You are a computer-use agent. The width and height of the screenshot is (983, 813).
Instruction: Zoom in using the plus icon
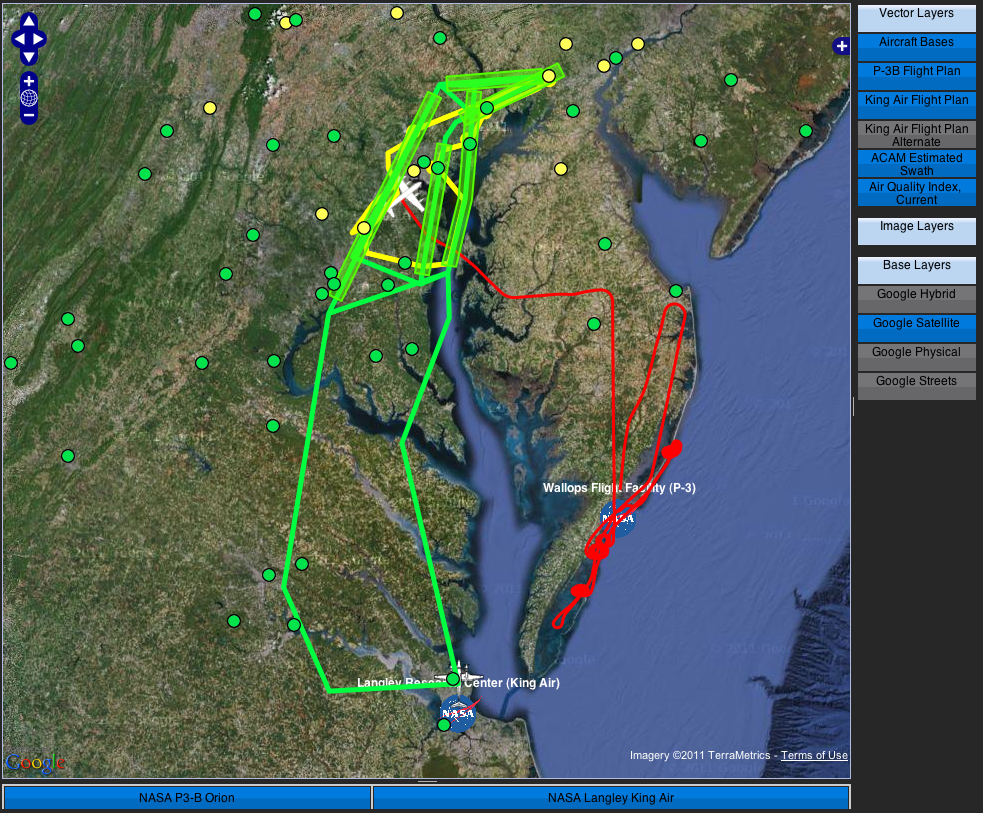29,81
